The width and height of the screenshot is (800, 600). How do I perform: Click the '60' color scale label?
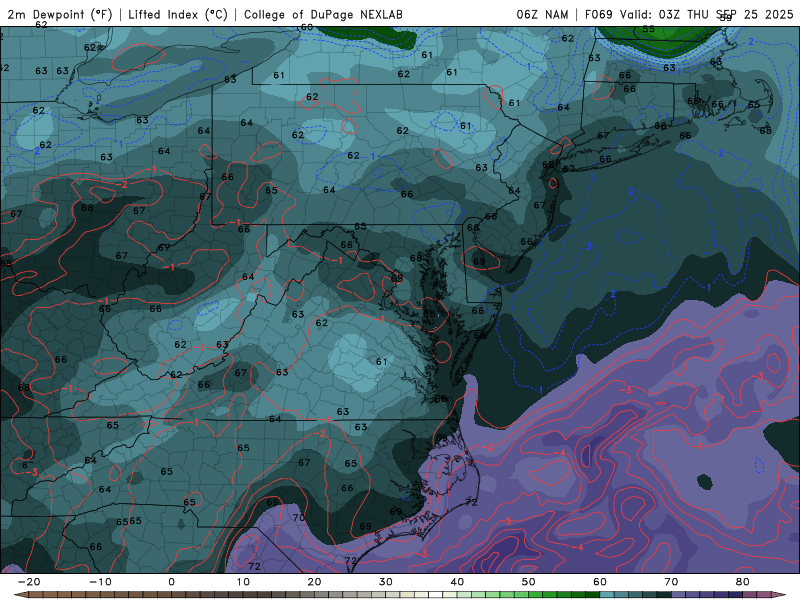pos(600,582)
